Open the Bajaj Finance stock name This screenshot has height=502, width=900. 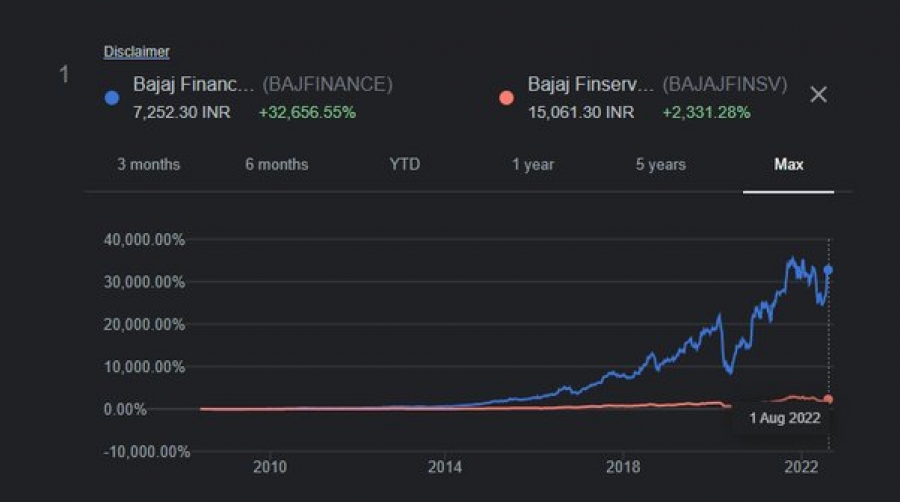[x=193, y=84]
